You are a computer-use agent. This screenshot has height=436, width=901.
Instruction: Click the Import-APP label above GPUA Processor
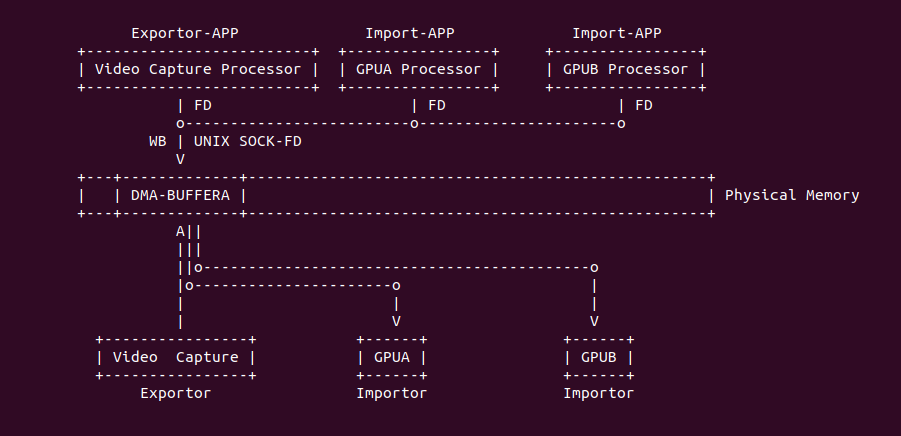[409, 33]
